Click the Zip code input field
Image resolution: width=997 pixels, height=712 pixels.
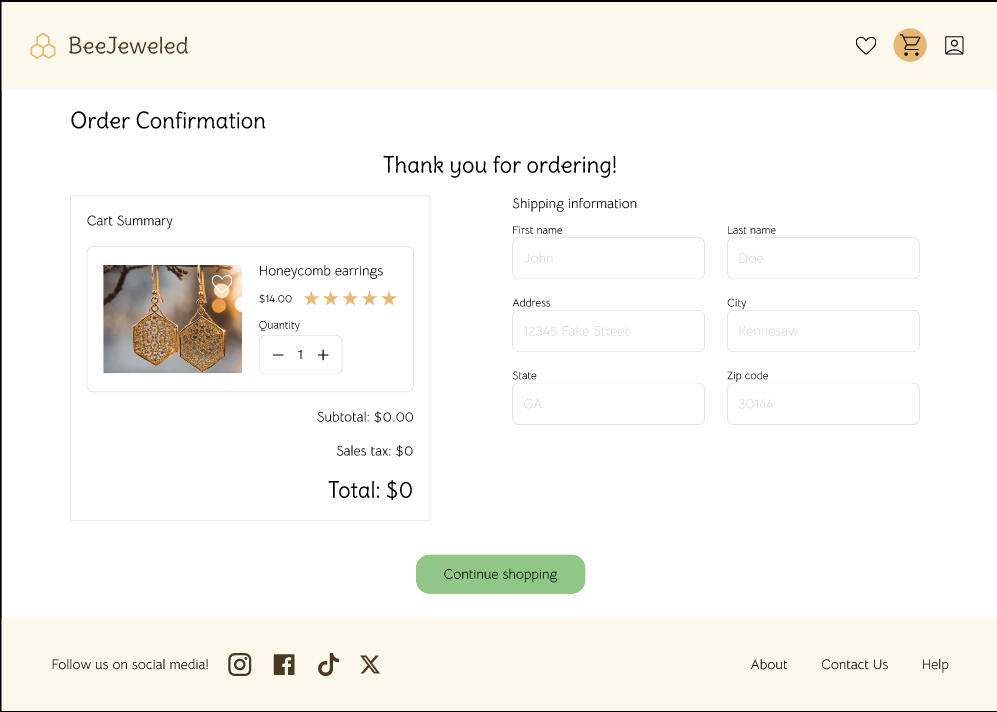823,404
